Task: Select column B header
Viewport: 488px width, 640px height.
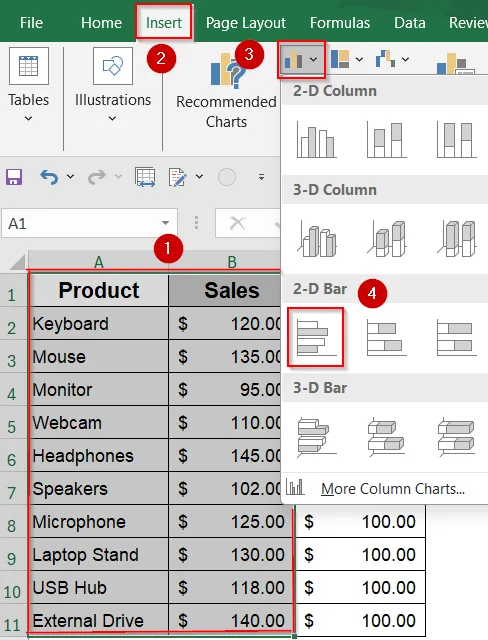Action: point(232,262)
